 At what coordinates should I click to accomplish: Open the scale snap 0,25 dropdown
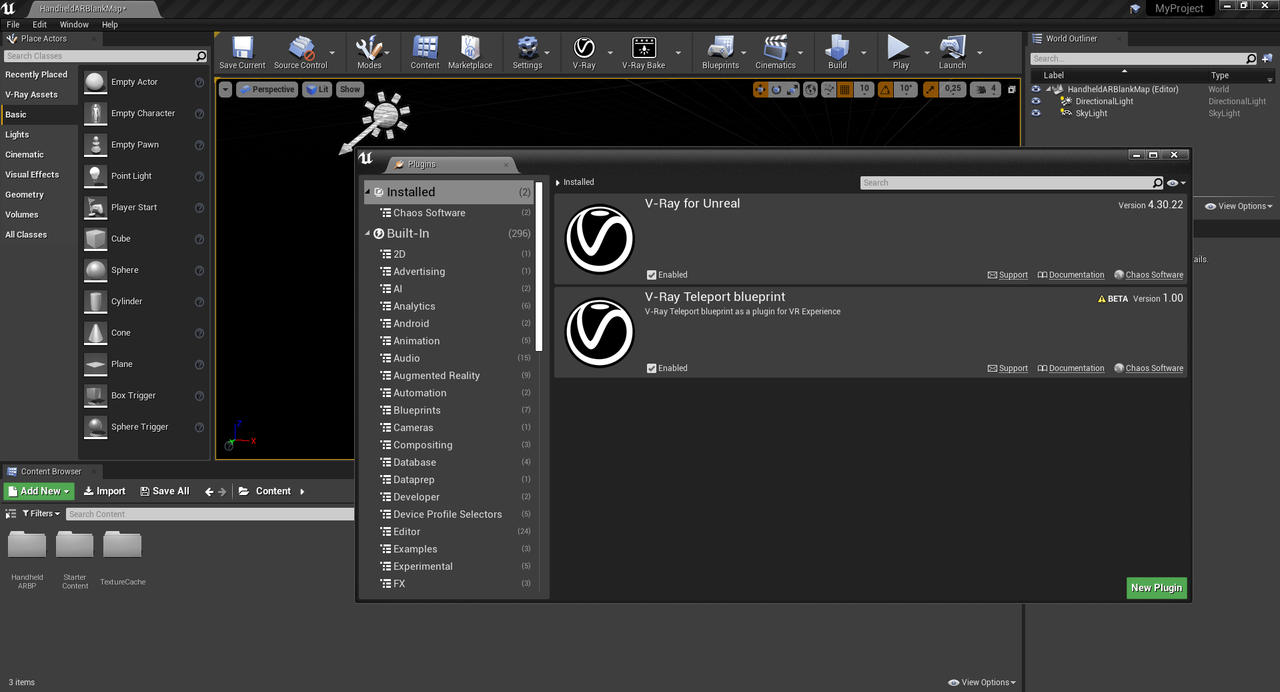[953, 89]
